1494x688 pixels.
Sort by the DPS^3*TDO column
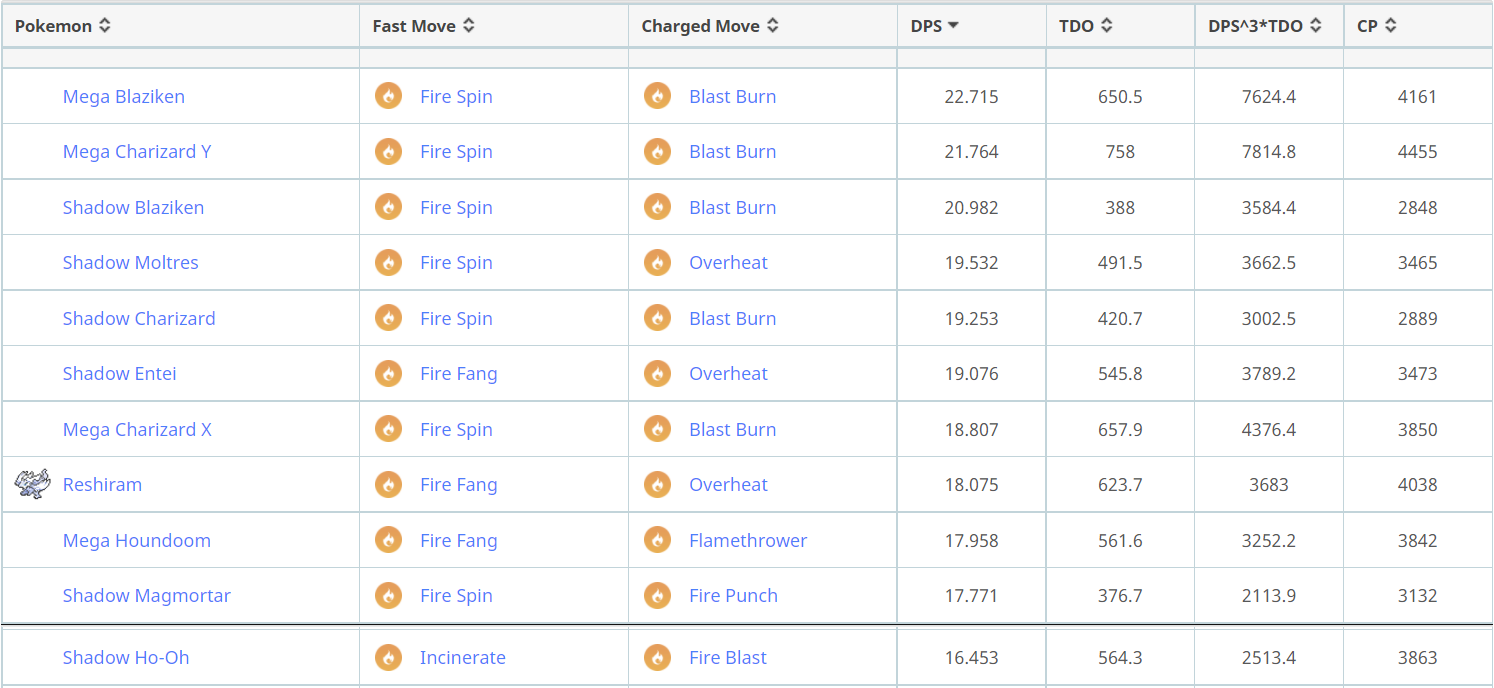[x=1264, y=26]
